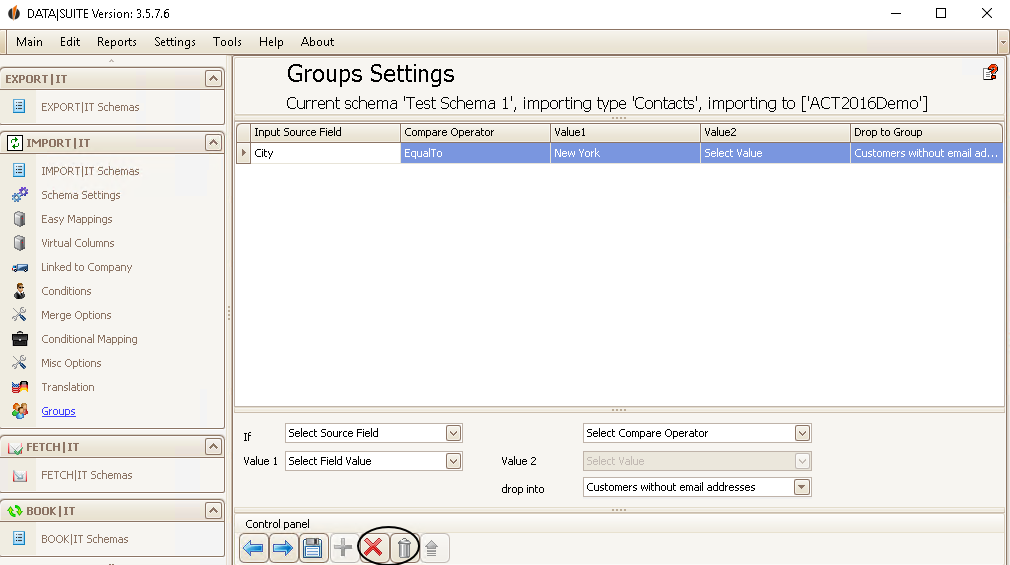The image size is (1010, 565).
Task: Open the Settings menu
Action: coord(175,42)
